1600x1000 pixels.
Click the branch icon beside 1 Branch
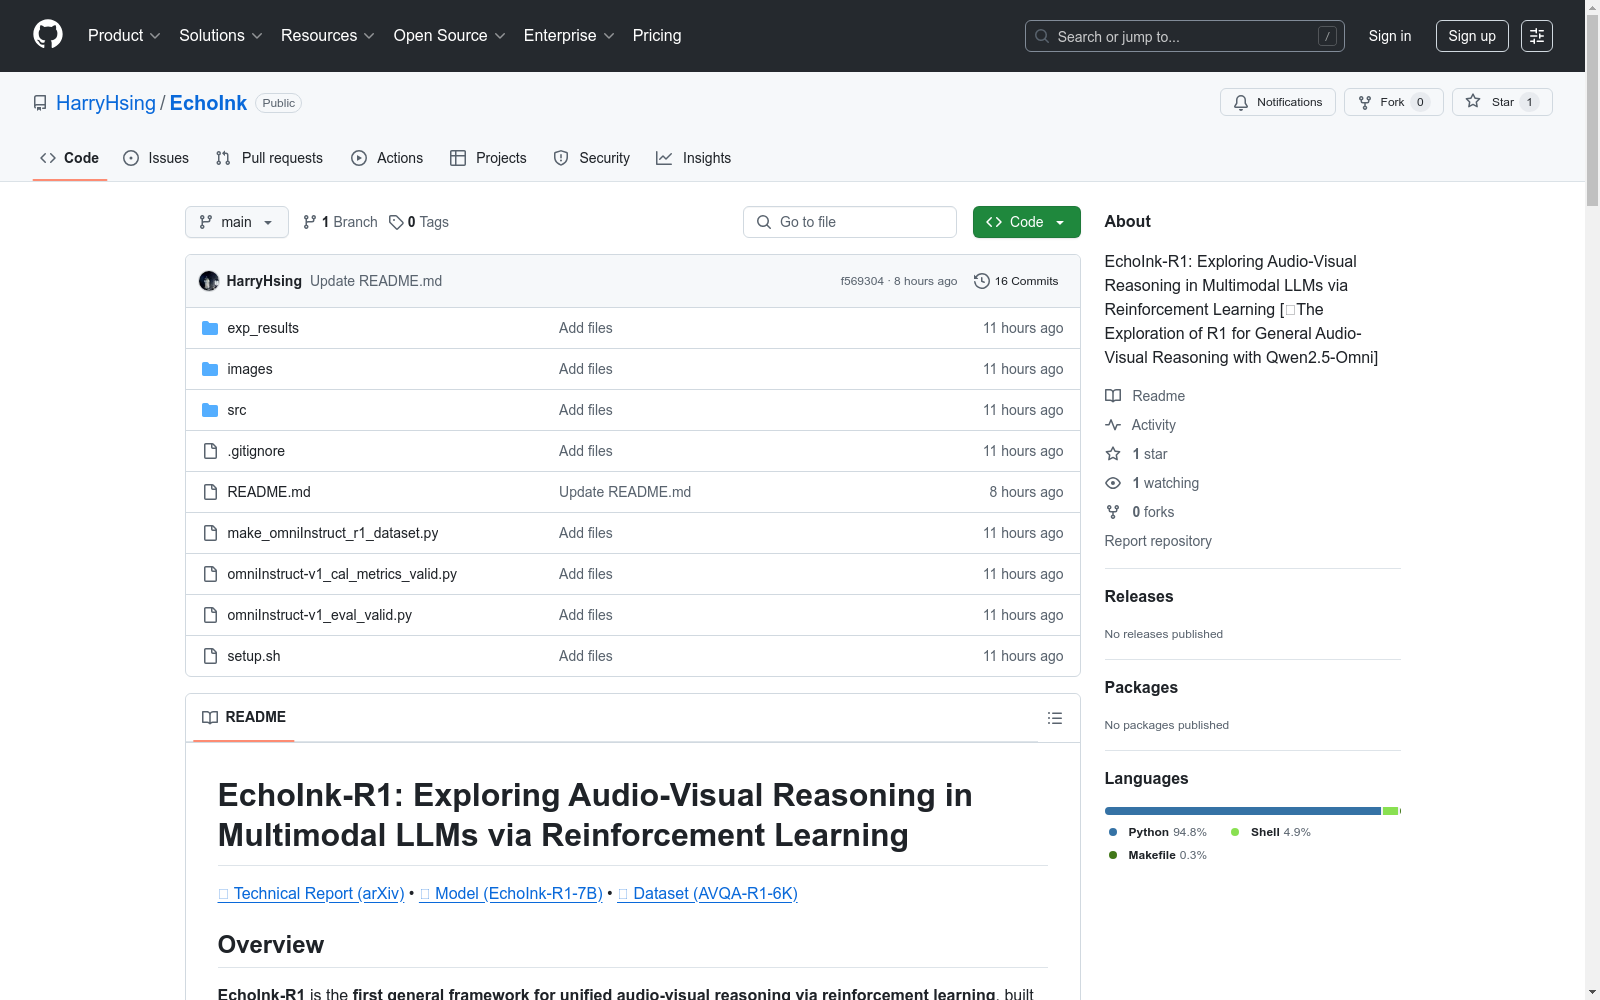click(x=310, y=222)
